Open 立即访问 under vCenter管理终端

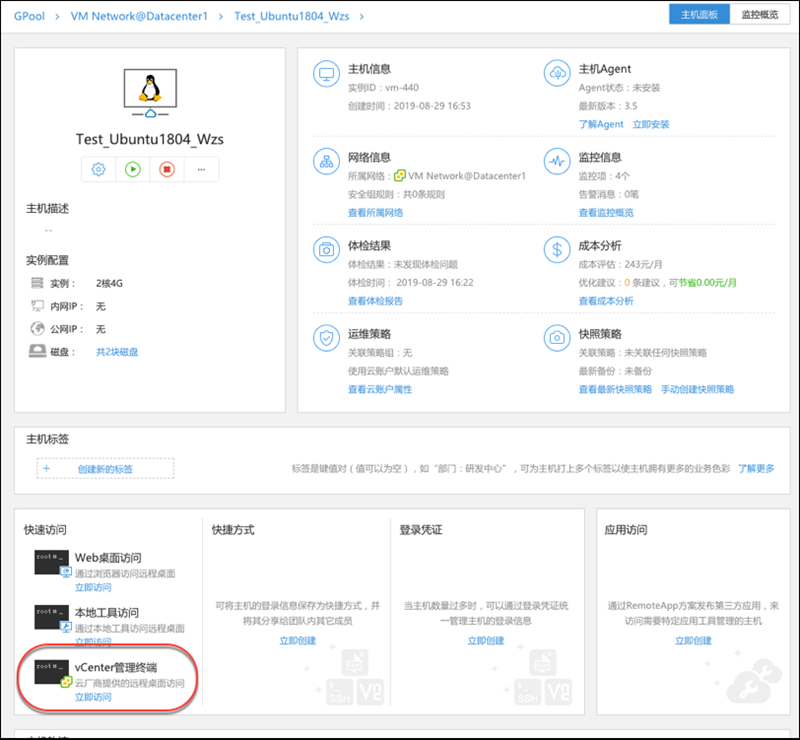tap(93, 697)
